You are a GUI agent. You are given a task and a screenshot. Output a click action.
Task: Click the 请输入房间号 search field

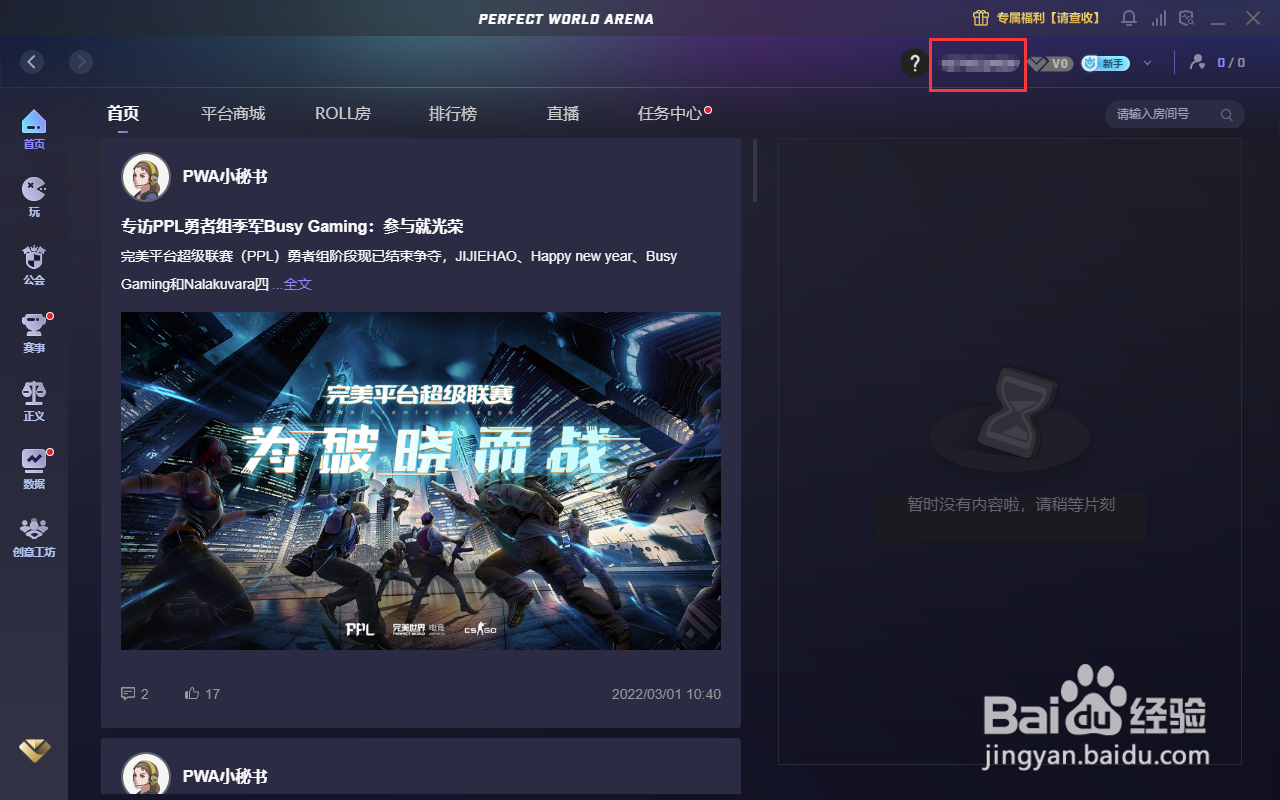(x=1174, y=114)
